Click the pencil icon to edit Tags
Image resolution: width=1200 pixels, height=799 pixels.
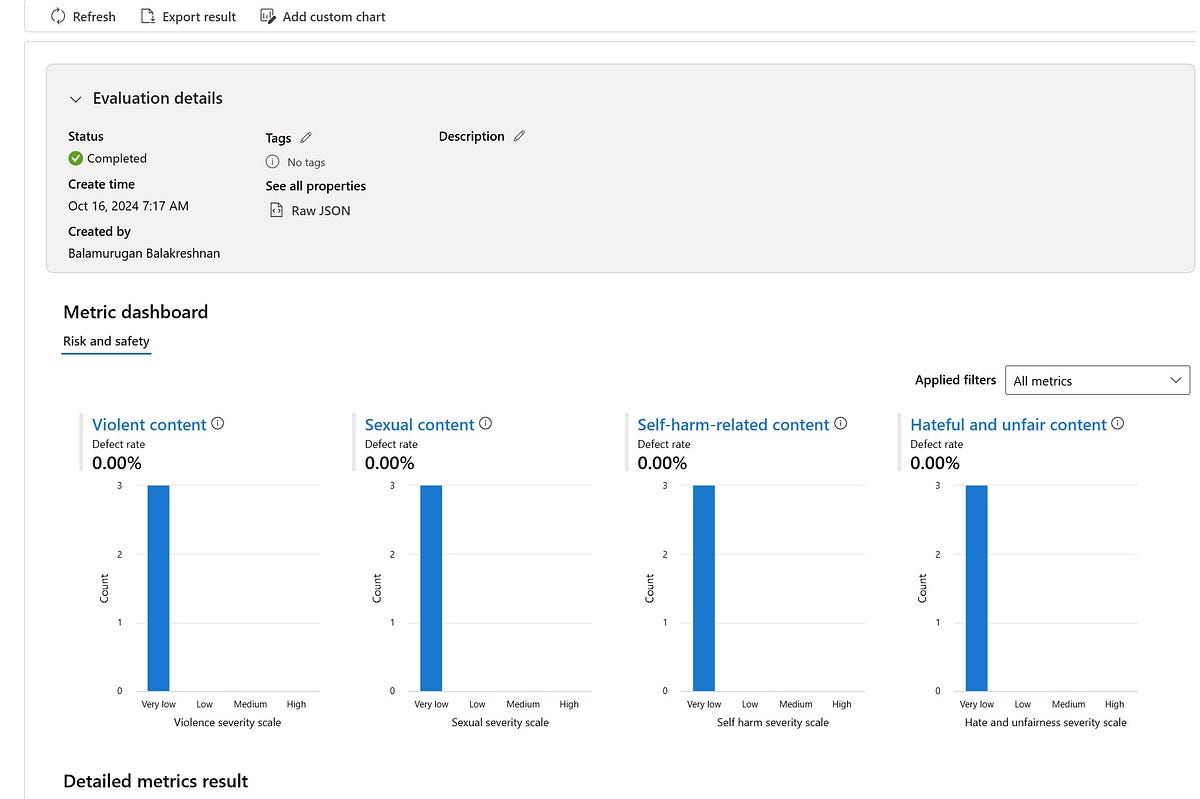tap(304, 137)
